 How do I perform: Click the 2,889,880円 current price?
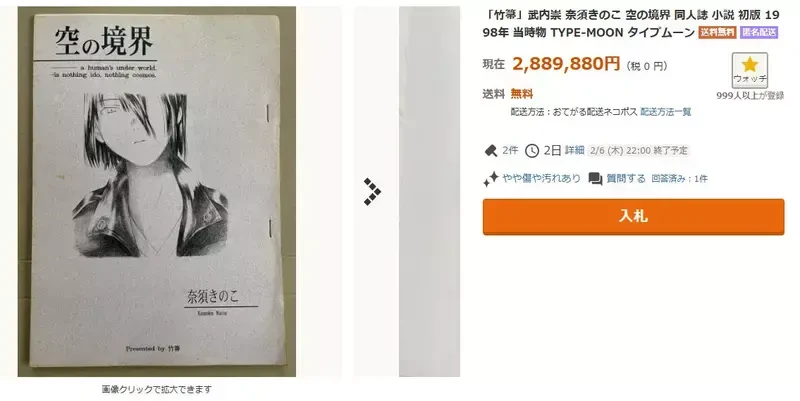566,64
